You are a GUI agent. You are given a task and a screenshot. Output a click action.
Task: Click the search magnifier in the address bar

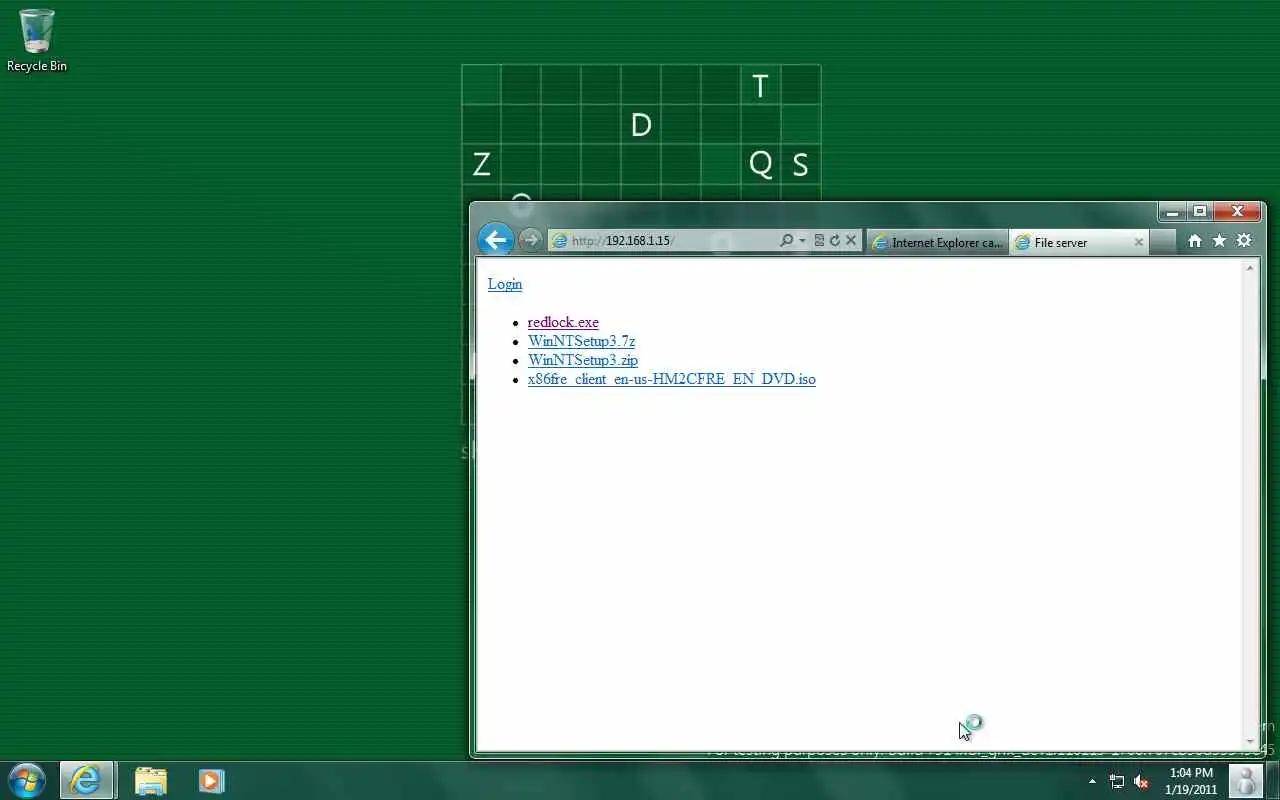(x=786, y=241)
